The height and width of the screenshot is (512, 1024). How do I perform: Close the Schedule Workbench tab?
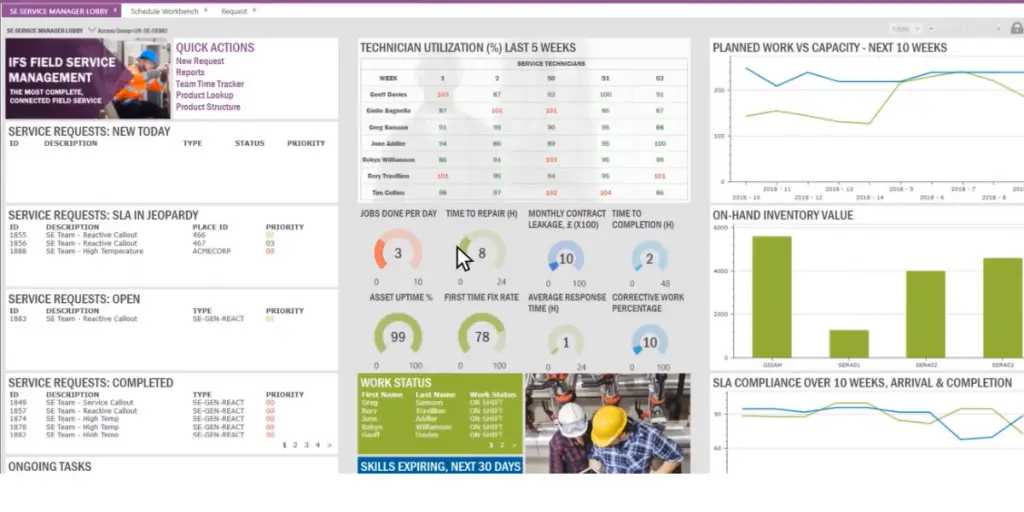206,12
